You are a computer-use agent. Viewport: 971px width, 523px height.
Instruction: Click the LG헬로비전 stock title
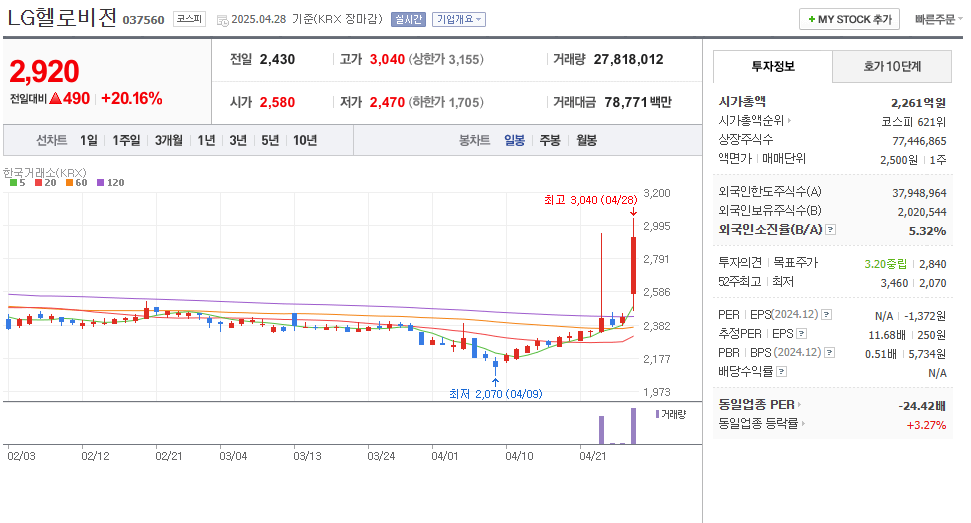pyautogui.click(x=62, y=17)
